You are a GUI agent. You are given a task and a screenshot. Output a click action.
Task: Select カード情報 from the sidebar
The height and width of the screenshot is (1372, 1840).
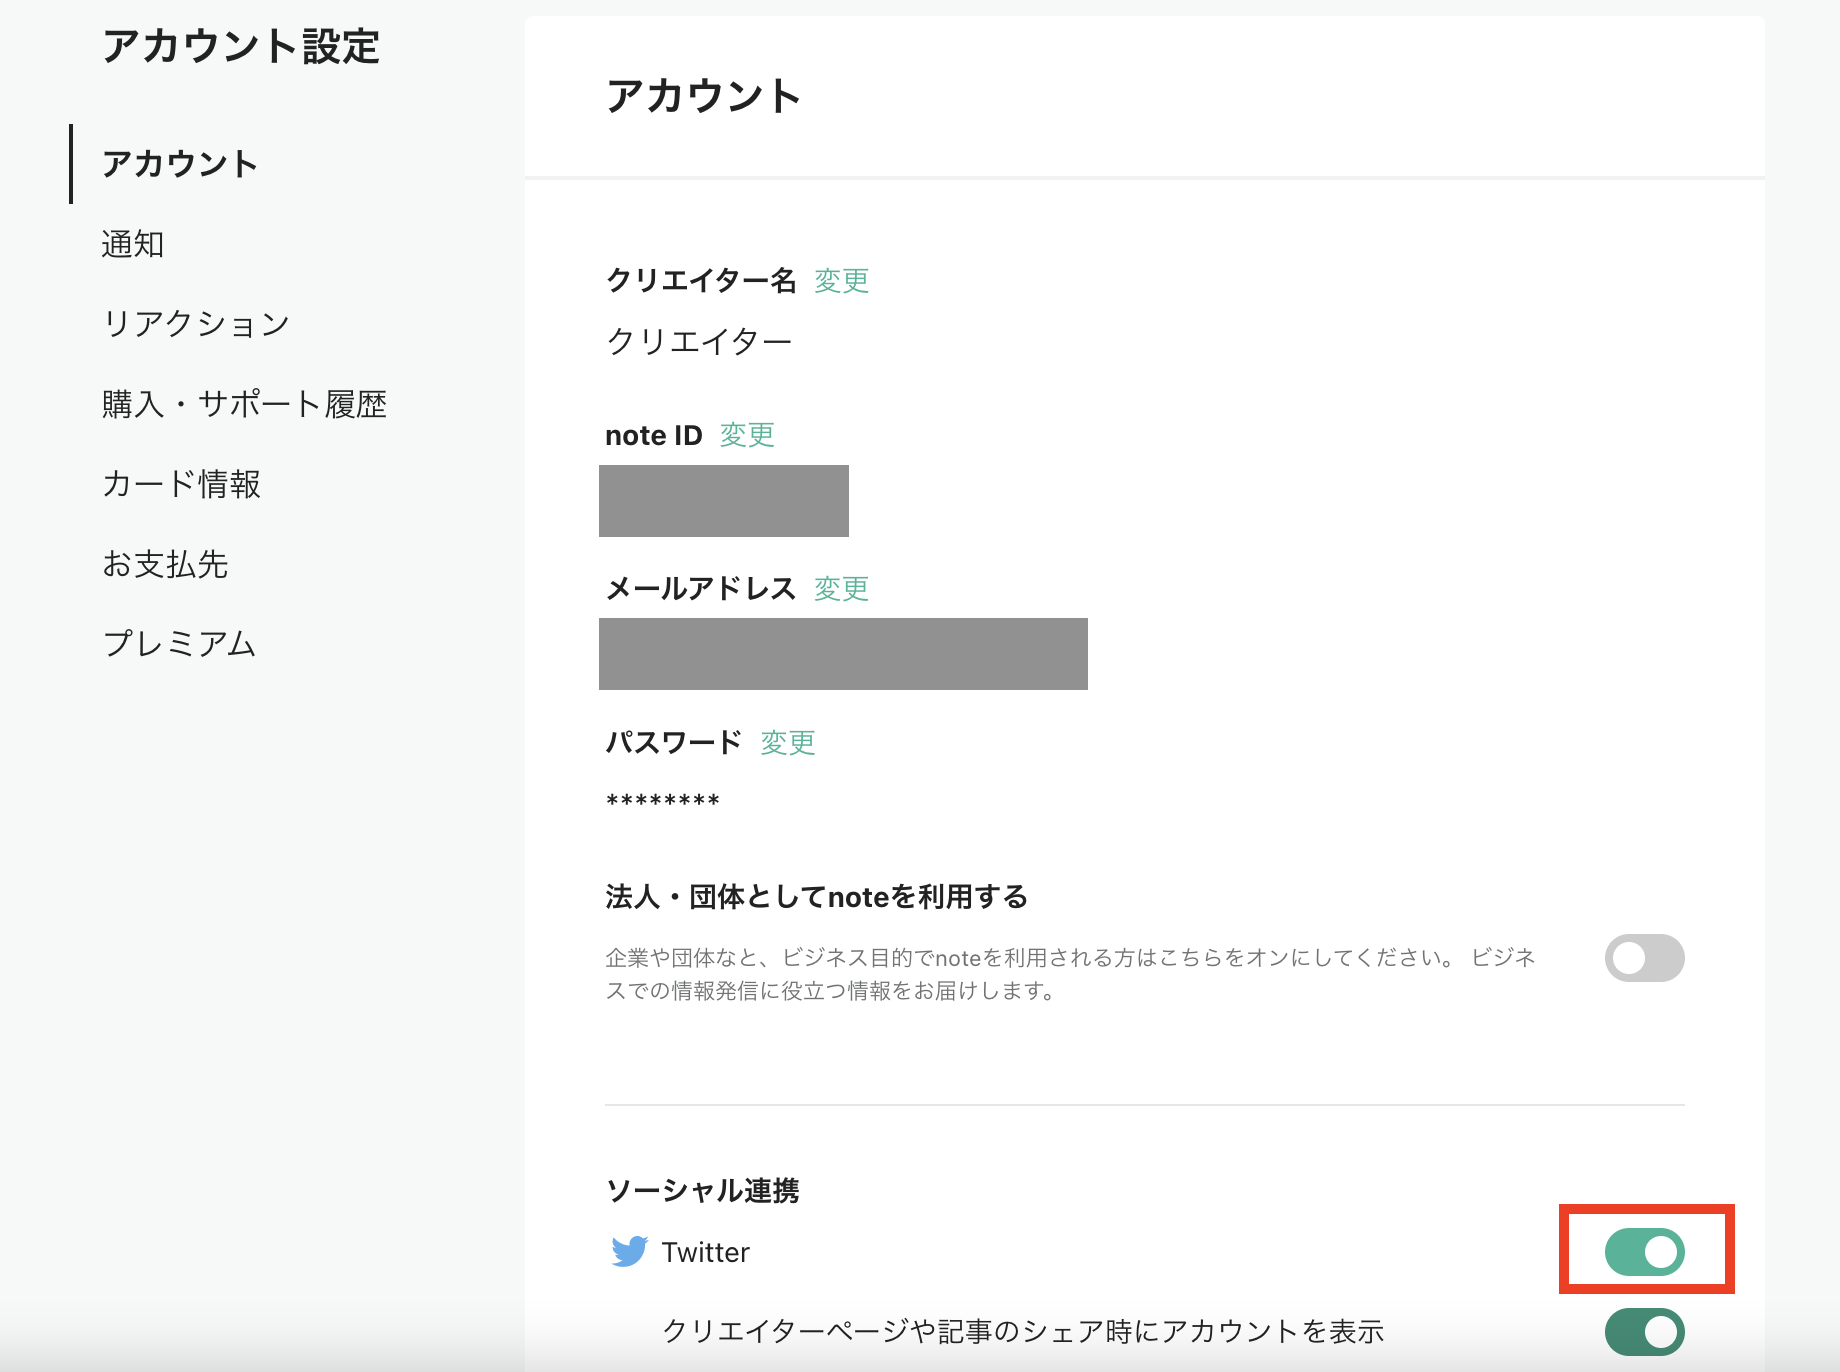[181, 484]
